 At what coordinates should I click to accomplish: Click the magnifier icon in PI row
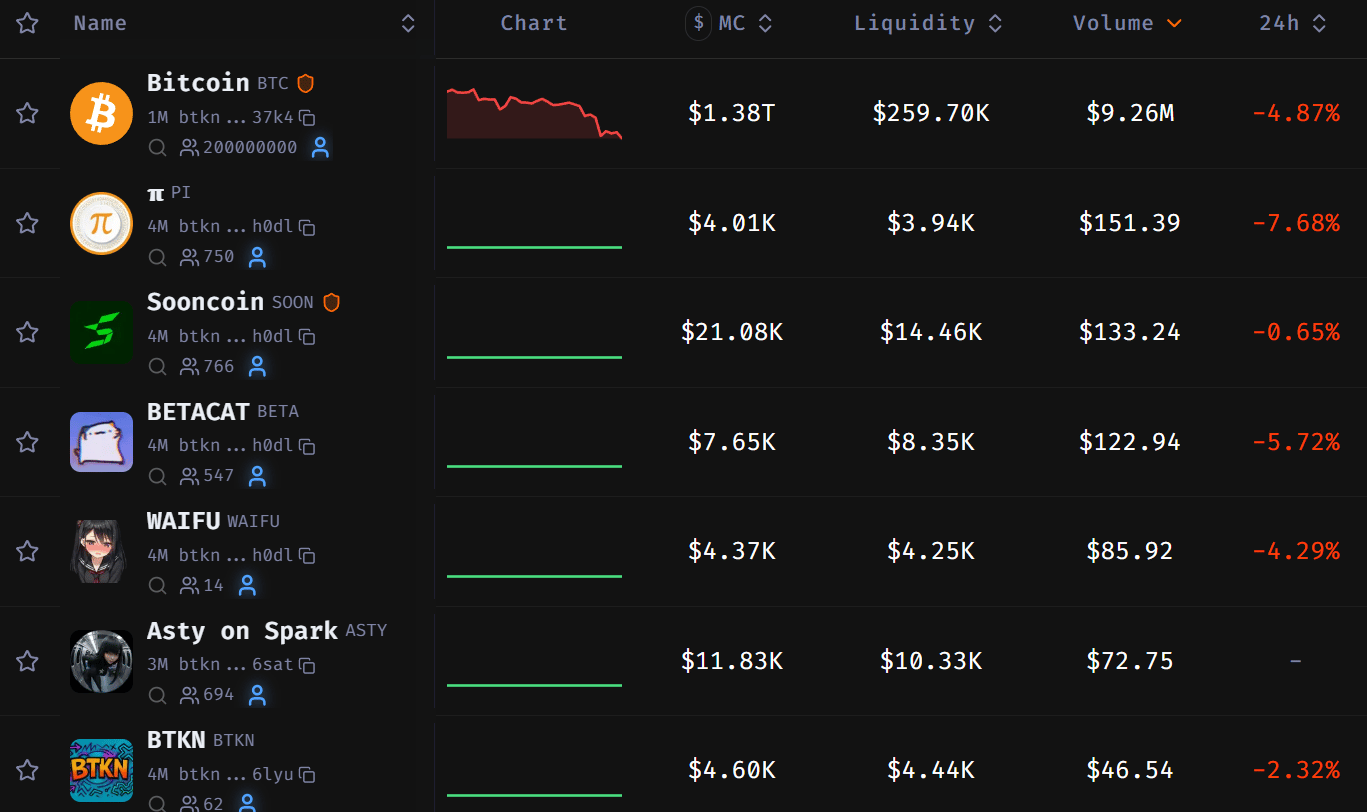click(157, 257)
